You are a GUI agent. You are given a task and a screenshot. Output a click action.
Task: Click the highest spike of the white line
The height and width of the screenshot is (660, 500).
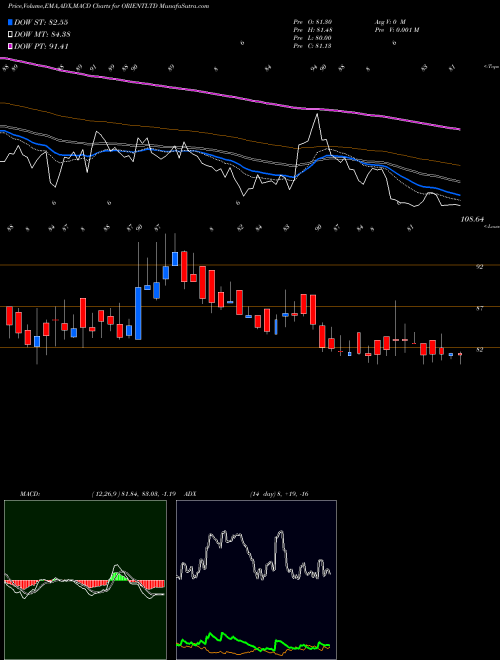point(317,114)
